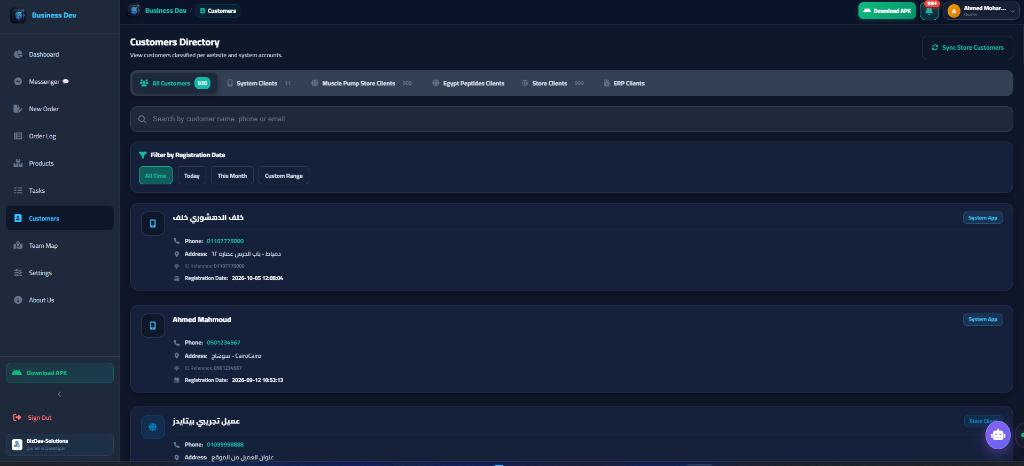Viewport: 1024px width, 466px height.
Task: Click the Customers icon in the sidebar
Action: coord(18,218)
